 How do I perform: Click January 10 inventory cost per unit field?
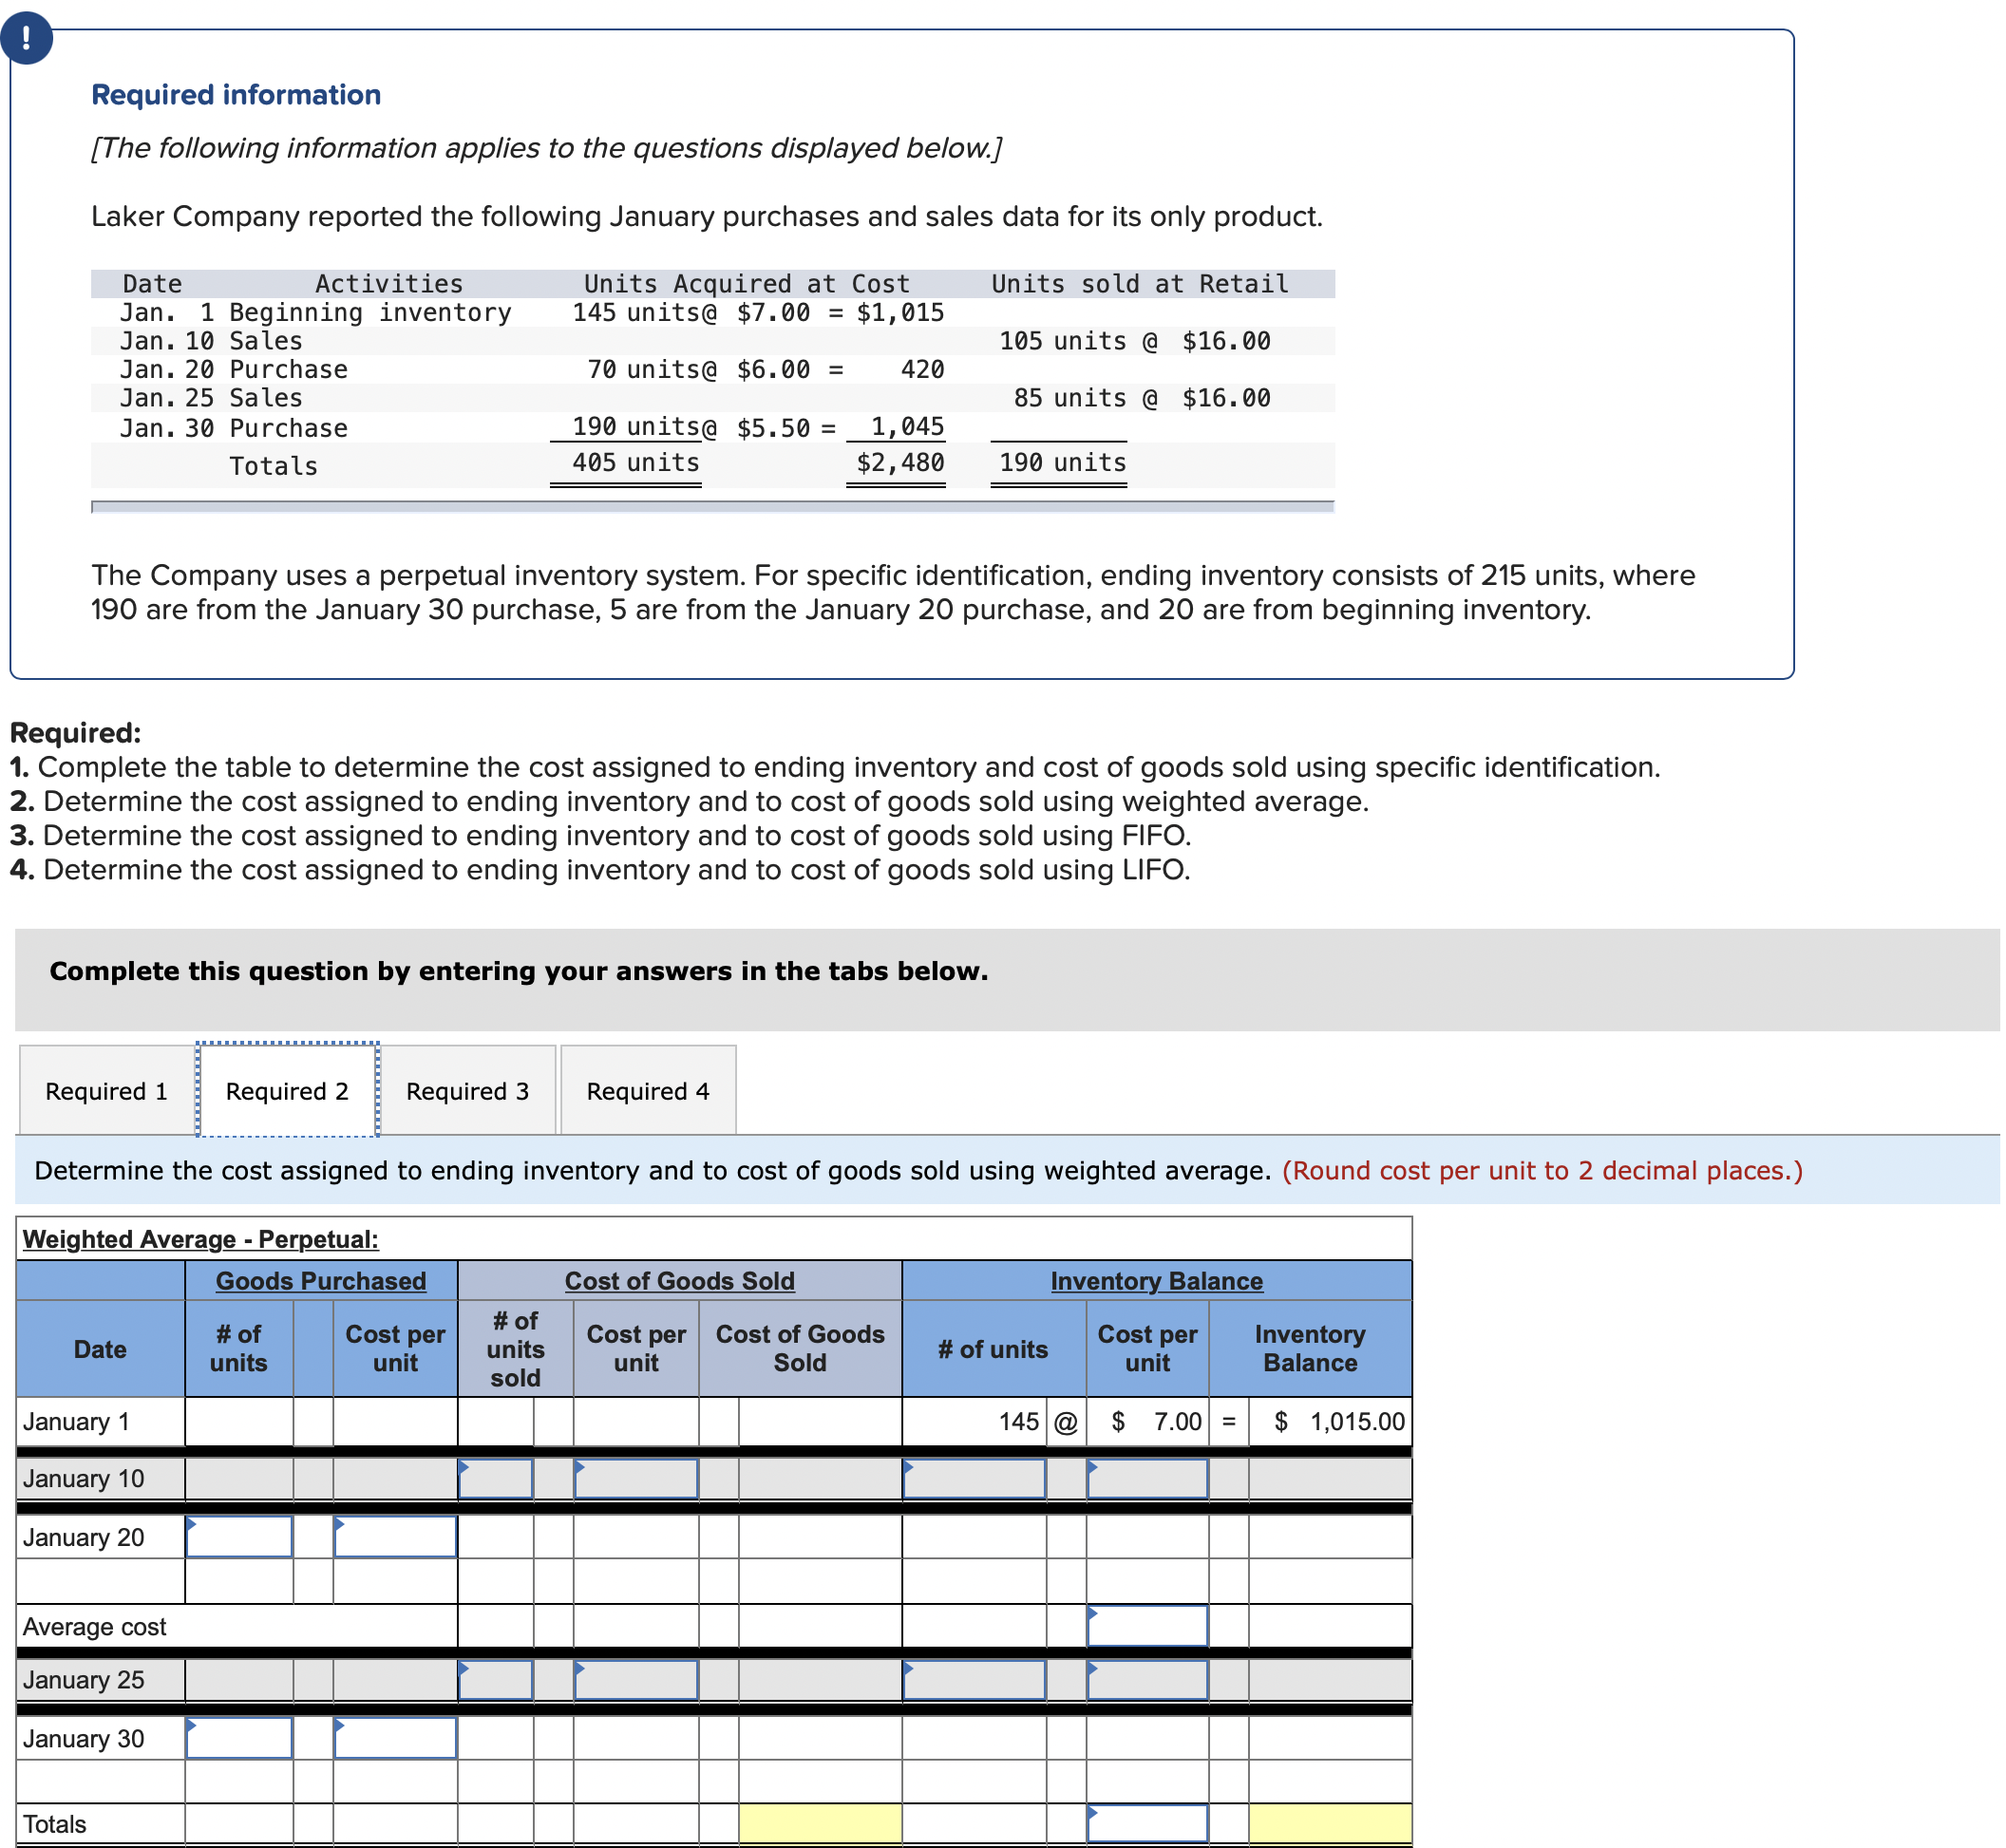[x=1147, y=1479]
